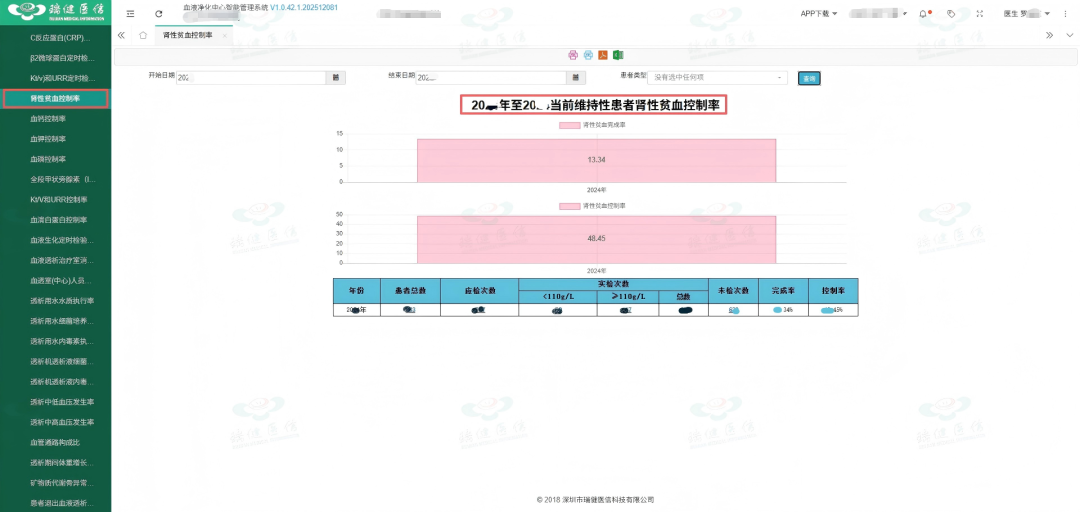The height and width of the screenshot is (512, 1080).
Task: Open the notification bell
Action: [922, 14]
